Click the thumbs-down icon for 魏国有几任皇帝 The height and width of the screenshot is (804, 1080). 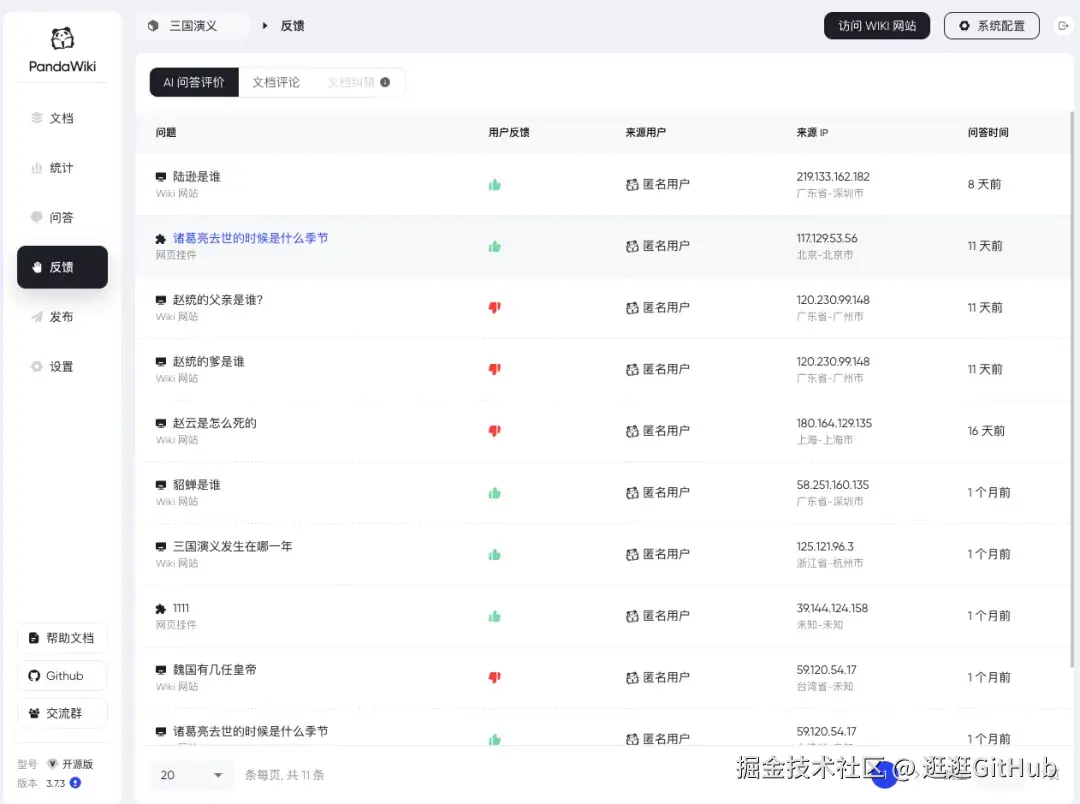(x=494, y=677)
